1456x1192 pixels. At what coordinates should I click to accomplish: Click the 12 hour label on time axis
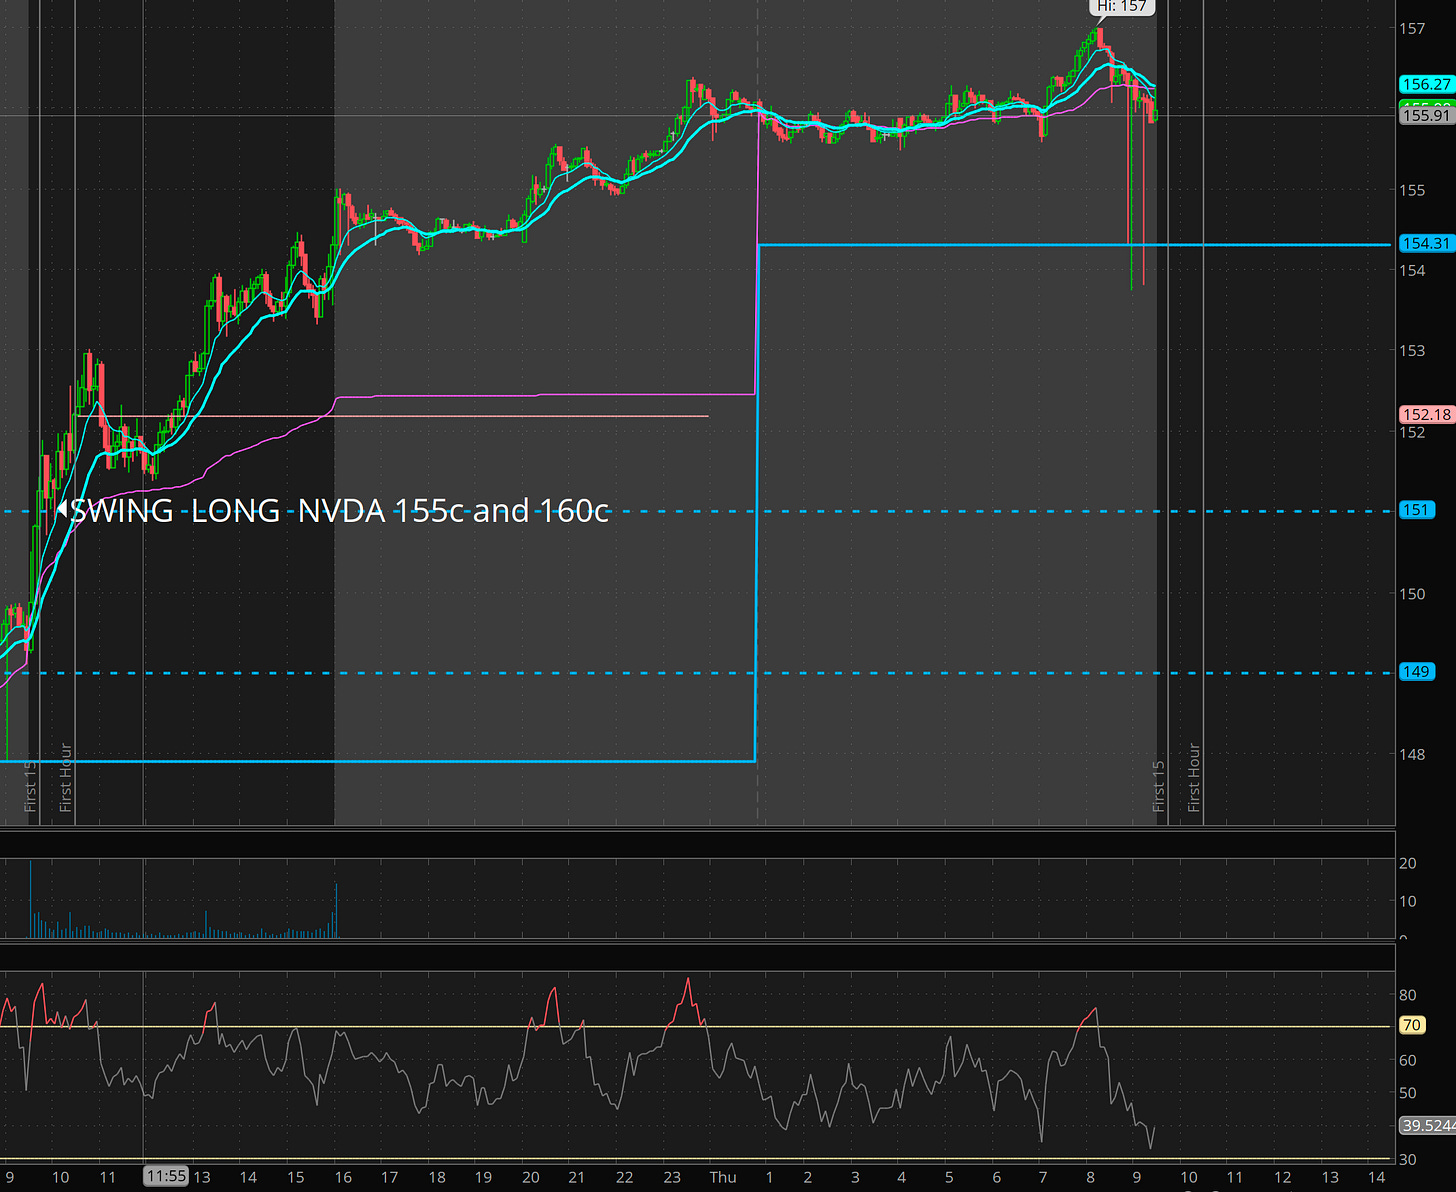pos(1283,1178)
